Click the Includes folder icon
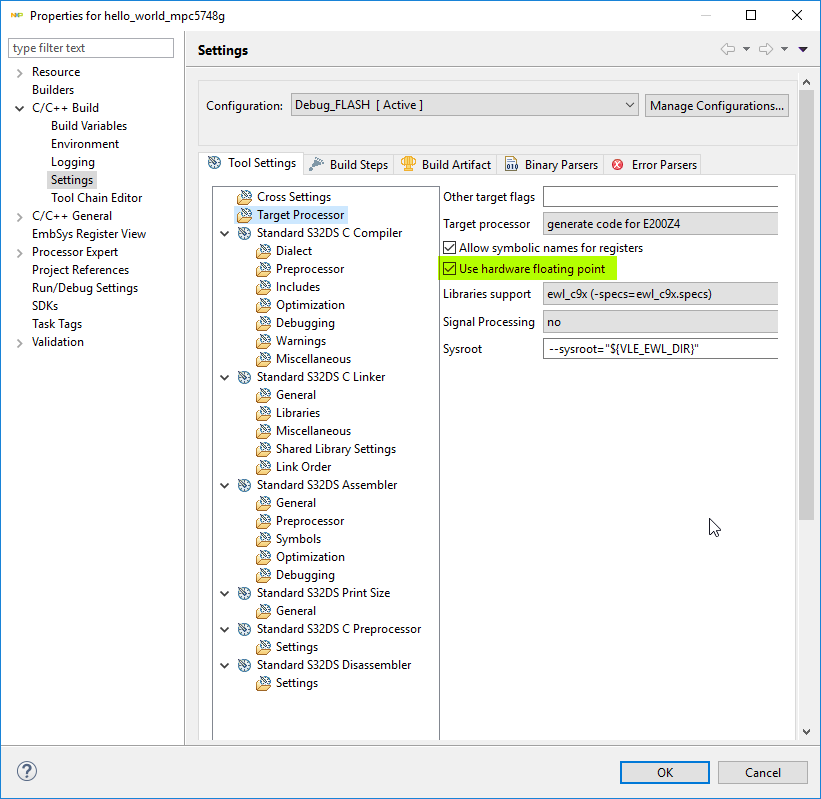The width and height of the screenshot is (821, 799). coord(264,287)
